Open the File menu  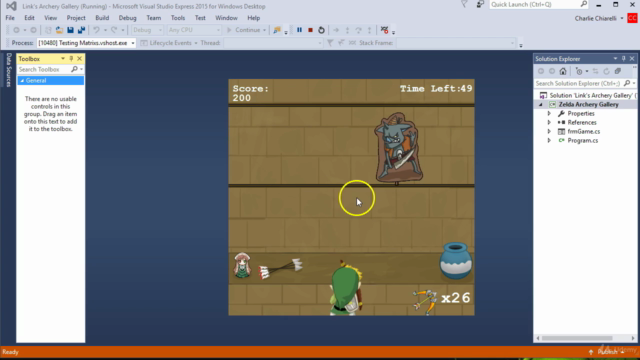point(10,18)
